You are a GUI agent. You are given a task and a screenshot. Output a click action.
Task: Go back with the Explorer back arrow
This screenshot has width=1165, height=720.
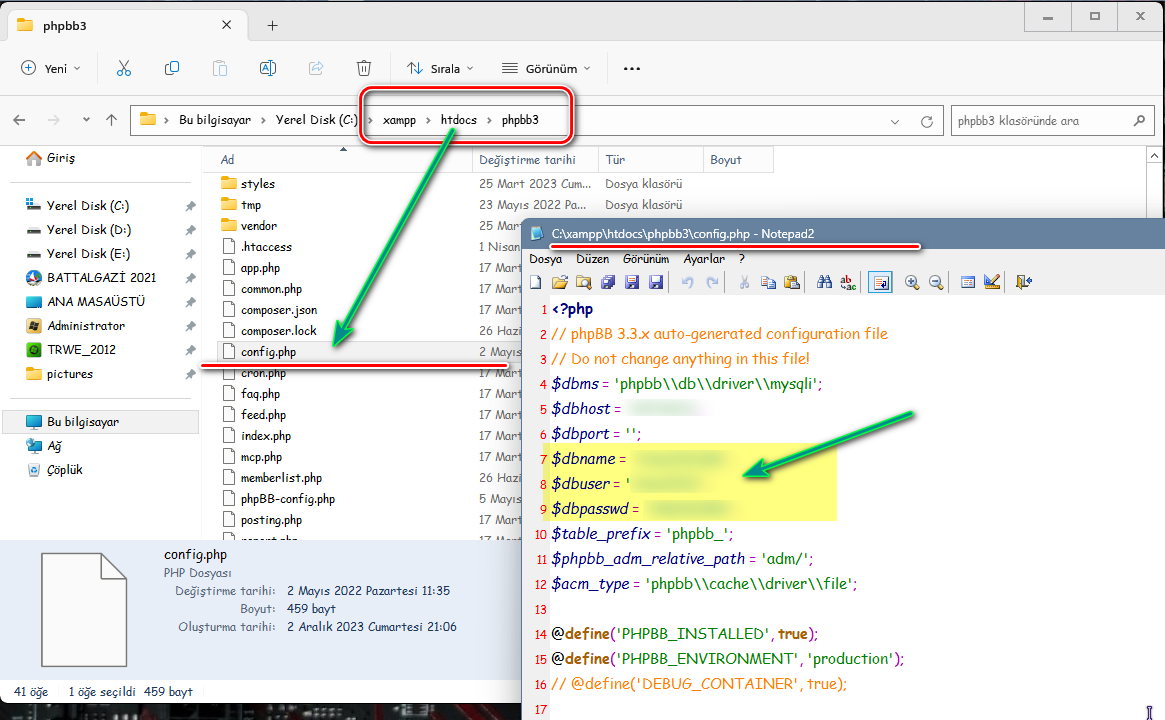point(19,120)
